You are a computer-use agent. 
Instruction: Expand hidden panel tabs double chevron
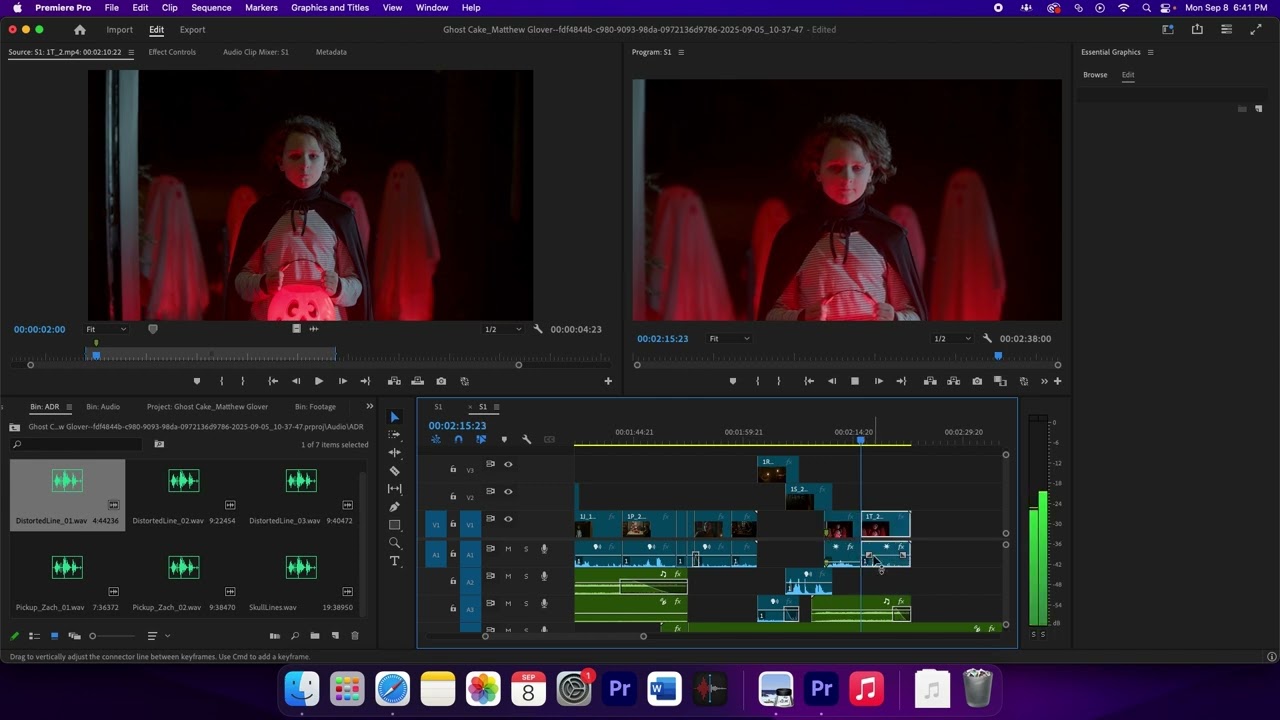click(x=369, y=406)
